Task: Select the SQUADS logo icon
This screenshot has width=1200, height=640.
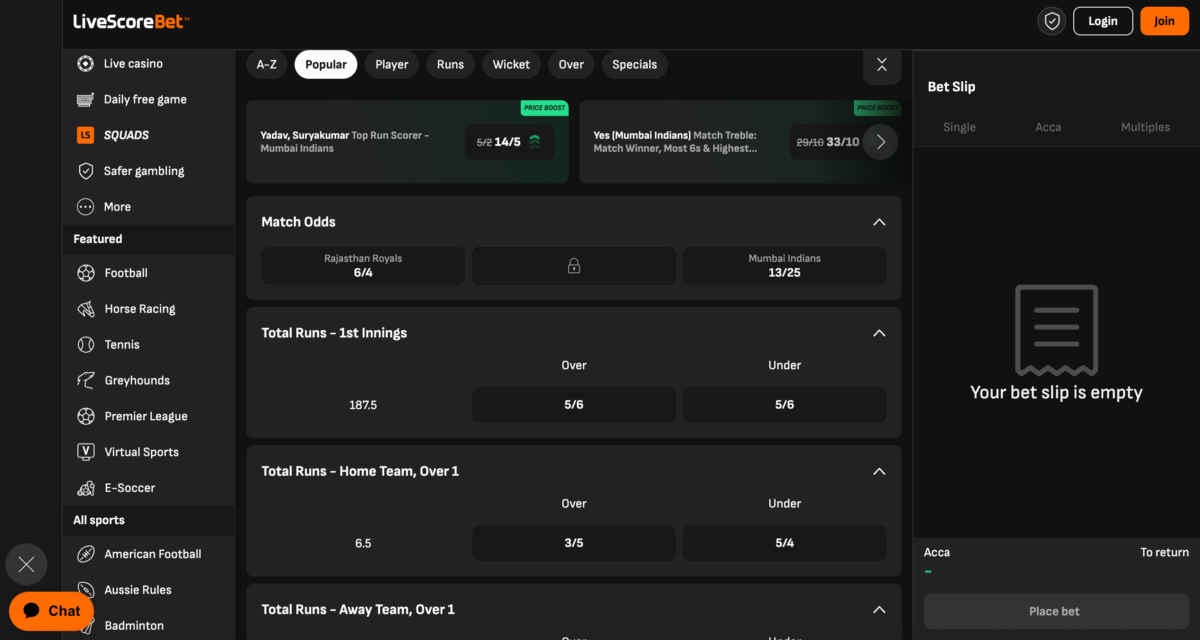Action: tap(86, 135)
